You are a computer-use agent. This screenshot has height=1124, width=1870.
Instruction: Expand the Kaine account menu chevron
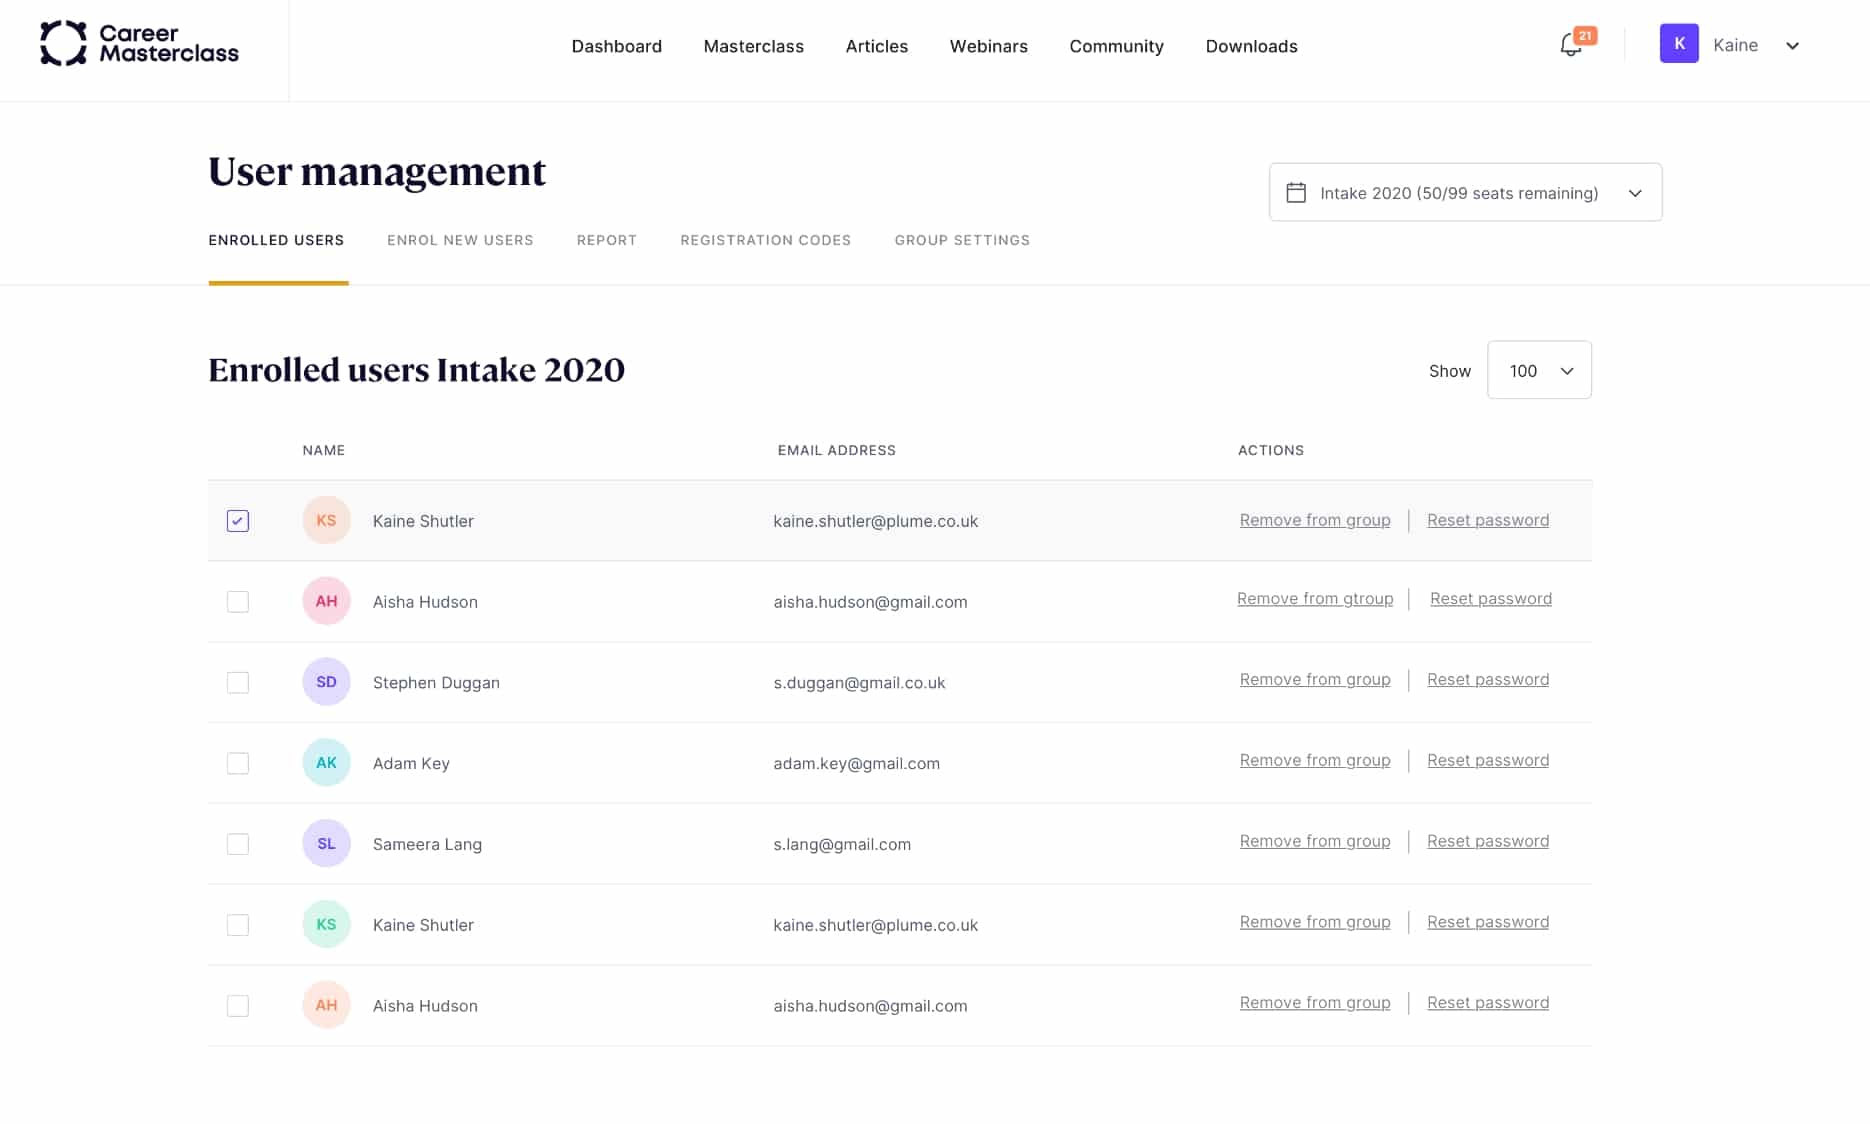(x=1792, y=46)
